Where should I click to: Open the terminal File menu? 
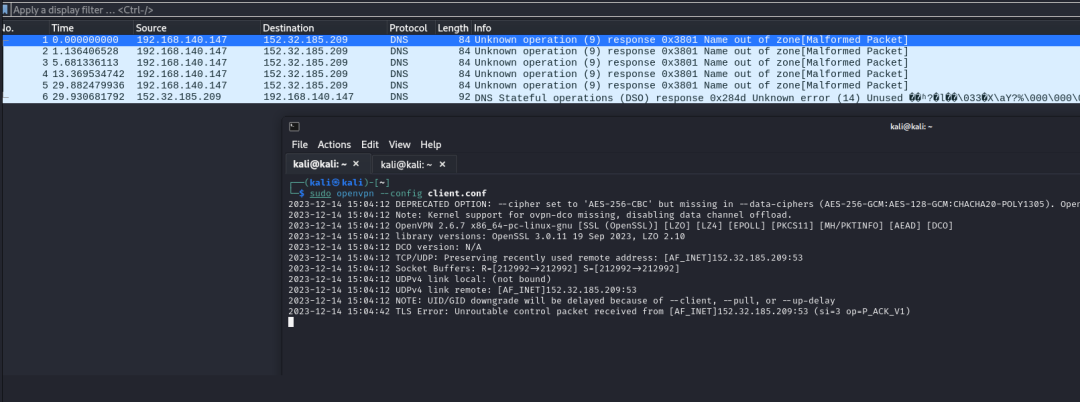[x=300, y=145]
